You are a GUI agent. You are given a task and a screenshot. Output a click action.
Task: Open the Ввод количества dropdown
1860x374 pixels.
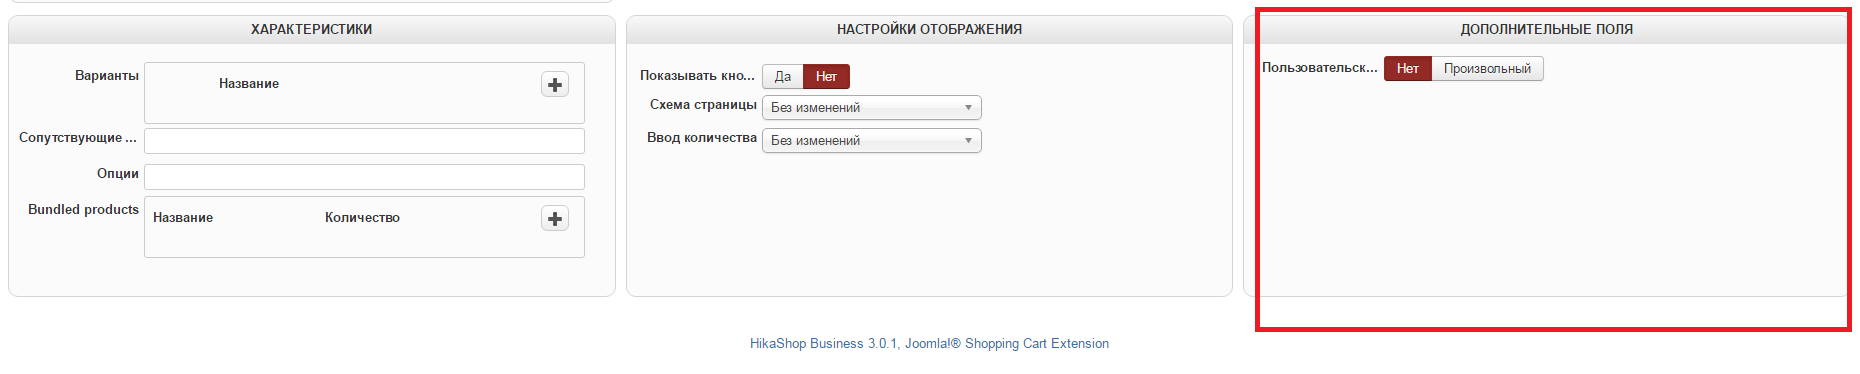click(872, 140)
